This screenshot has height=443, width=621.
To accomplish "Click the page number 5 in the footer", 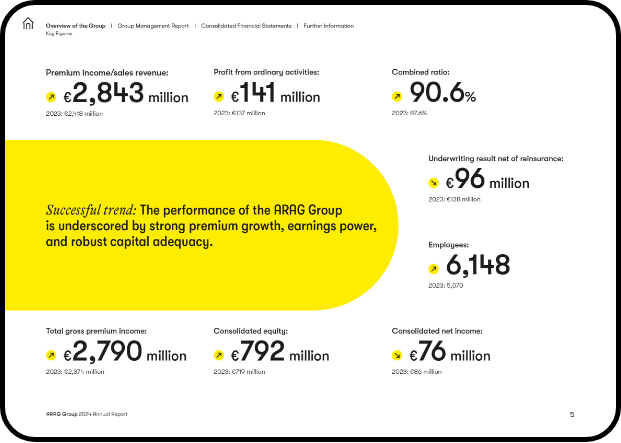I will 572,414.
